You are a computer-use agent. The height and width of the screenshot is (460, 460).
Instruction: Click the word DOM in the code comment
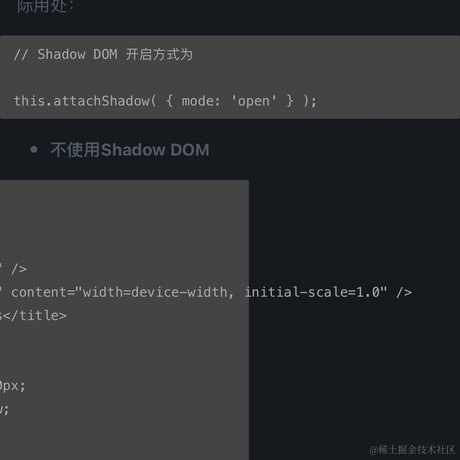105,54
